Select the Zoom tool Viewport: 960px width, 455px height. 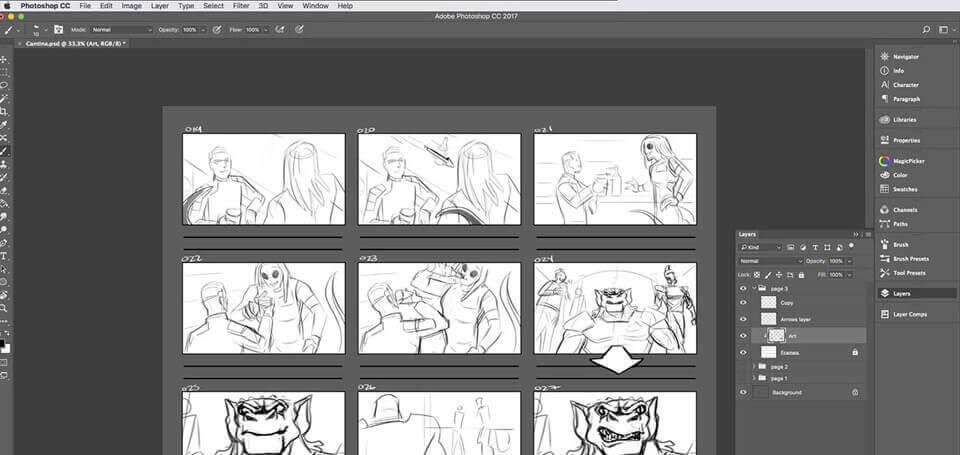[4, 307]
